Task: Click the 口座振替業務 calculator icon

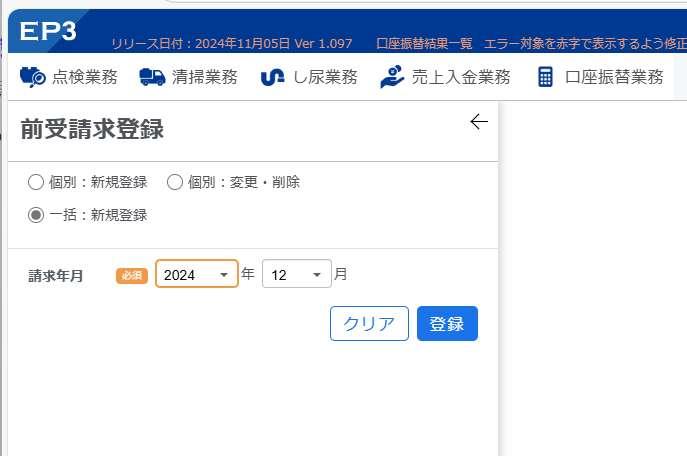Action: pyautogui.click(x=545, y=77)
